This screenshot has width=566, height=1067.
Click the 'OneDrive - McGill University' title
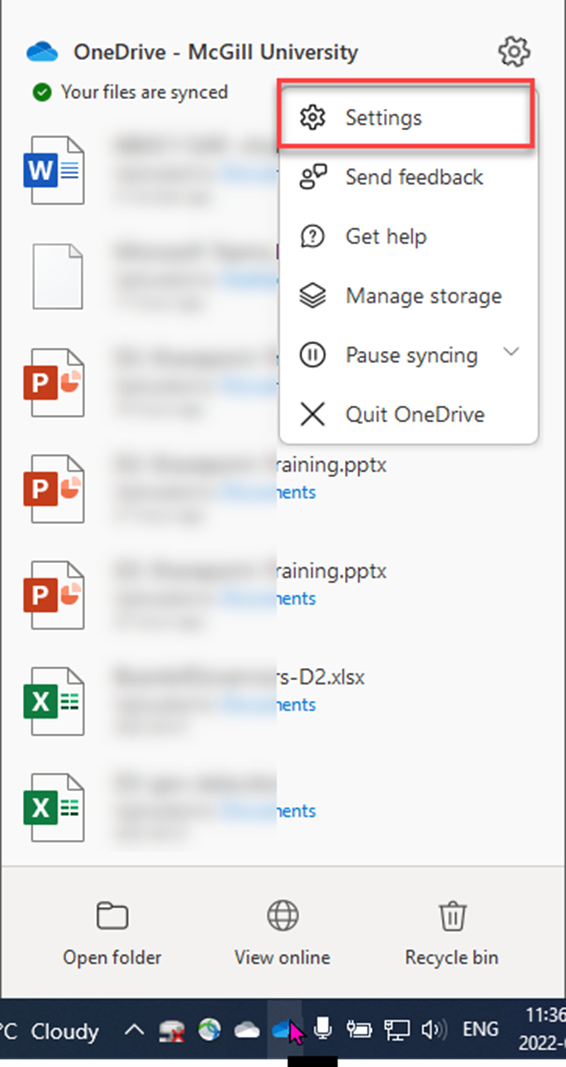click(x=216, y=52)
